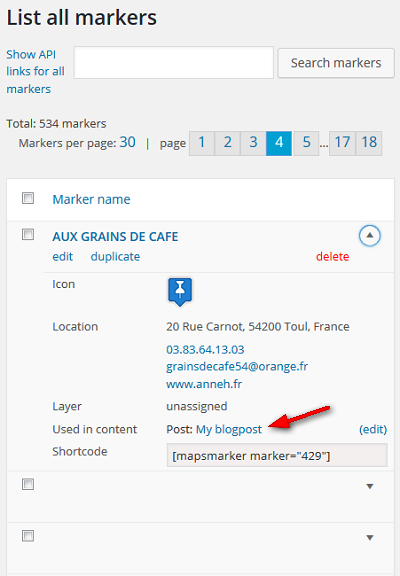Screen dimensions: 400x576
Task: Sort by Marker name column header
Action: pyautogui.click(x=91, y=199)
